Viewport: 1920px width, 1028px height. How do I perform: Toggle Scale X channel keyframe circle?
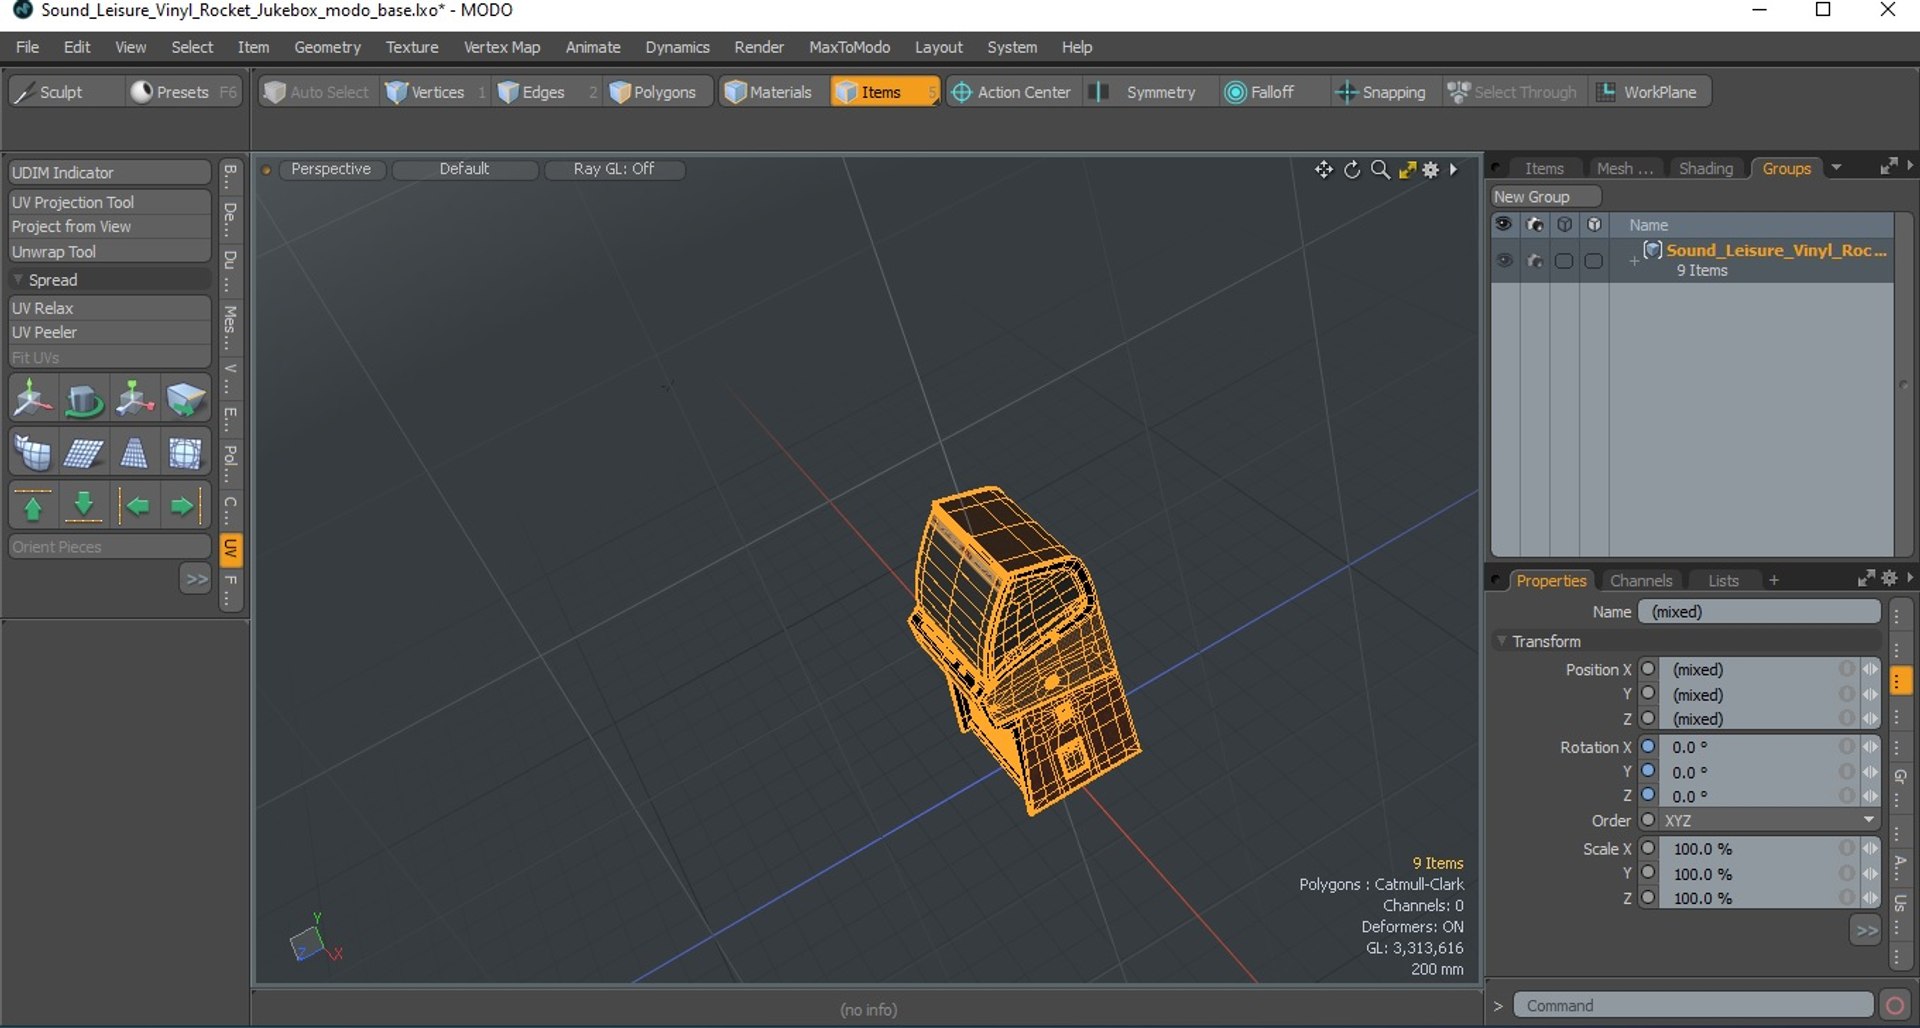pos(1649,848)
